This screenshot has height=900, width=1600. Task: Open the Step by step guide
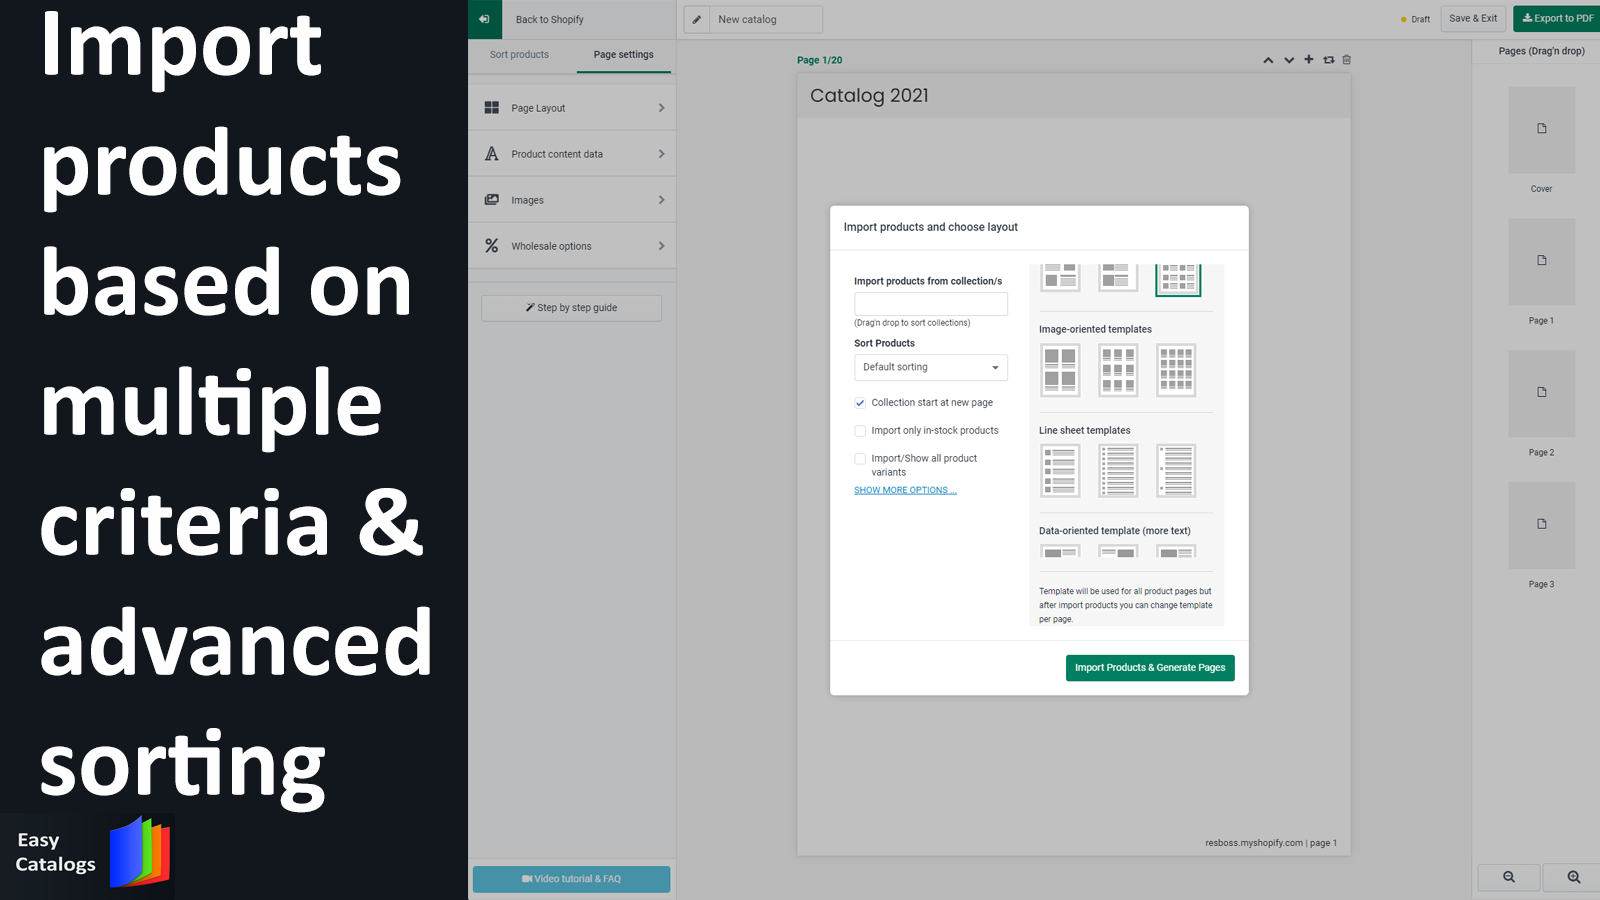571,308
